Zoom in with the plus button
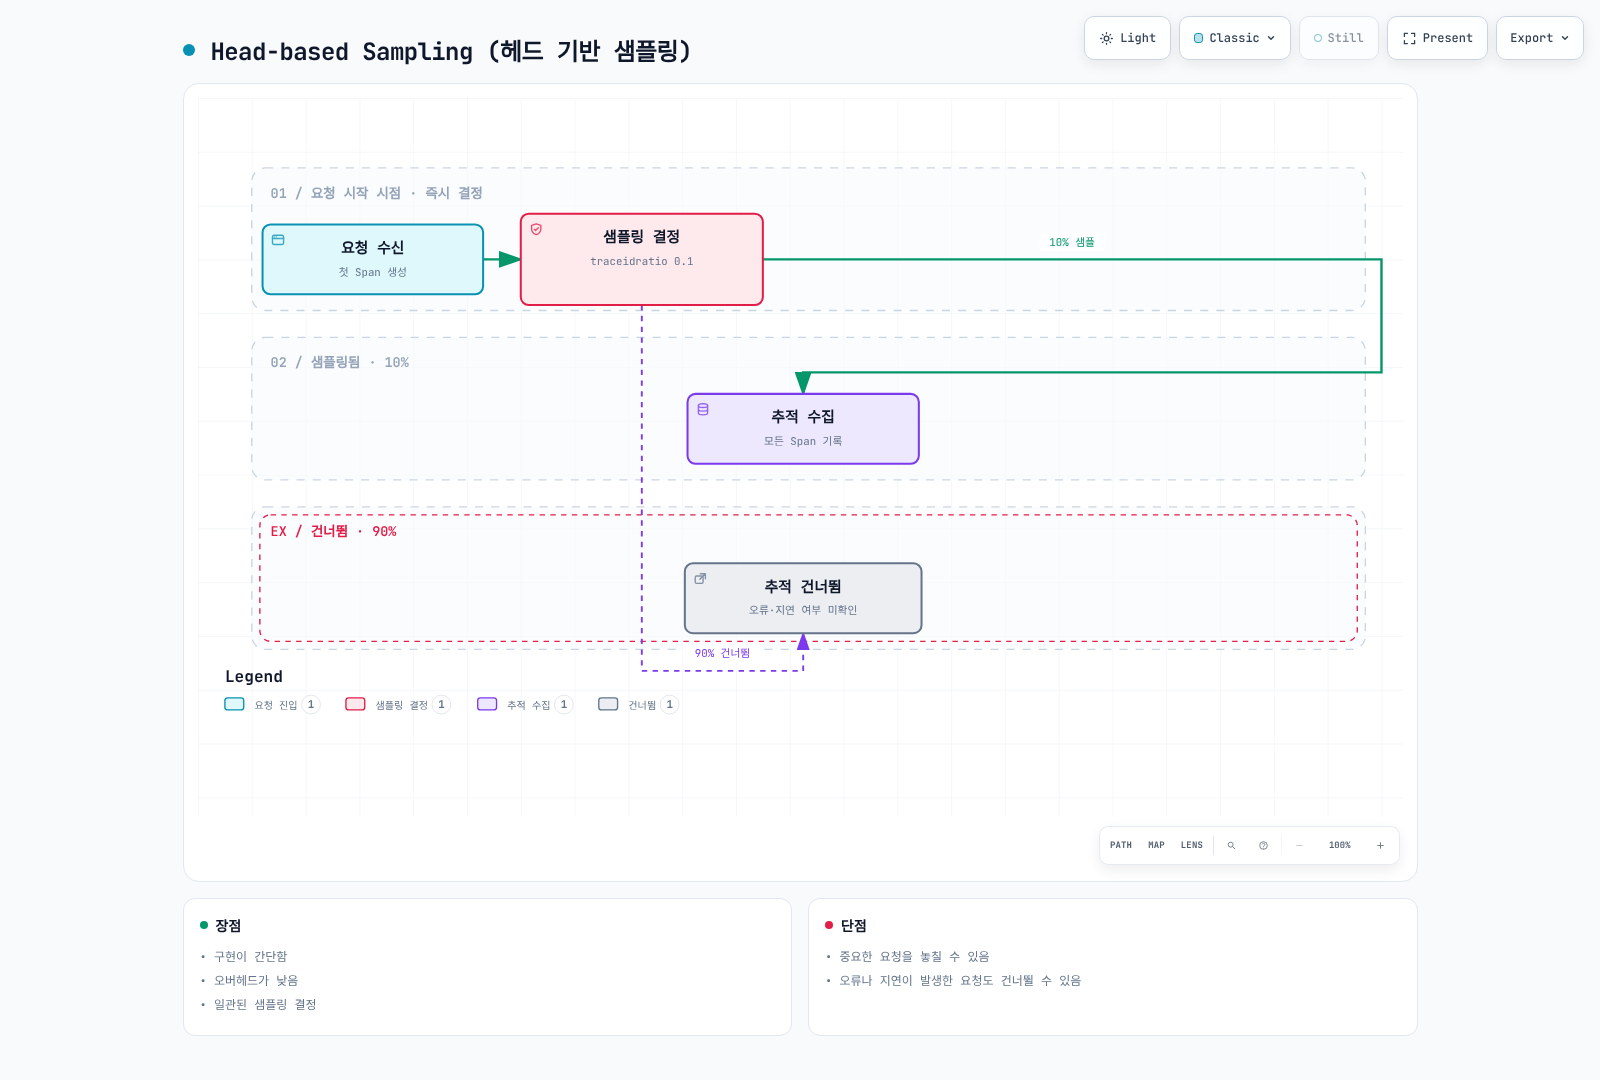This screenshot has width=1600, height=1080. tap(1380, 846)
